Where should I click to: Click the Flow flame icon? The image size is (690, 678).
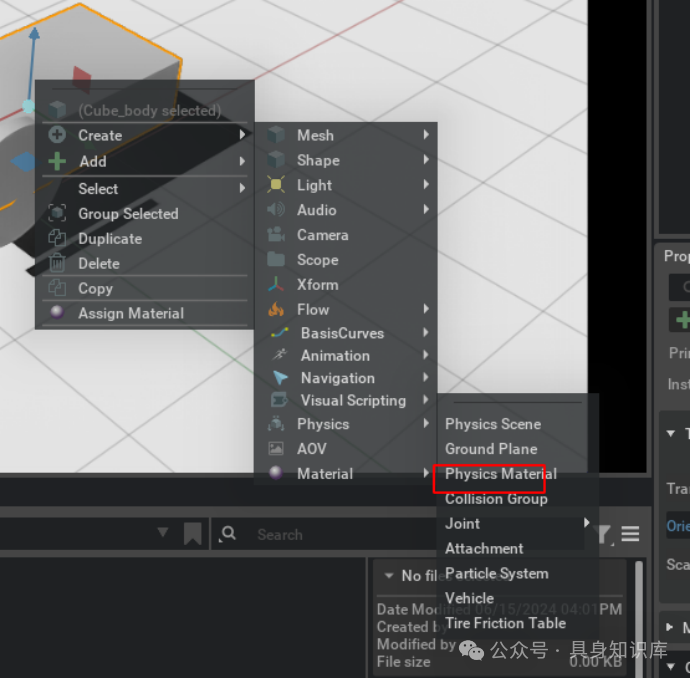[276, 310]
